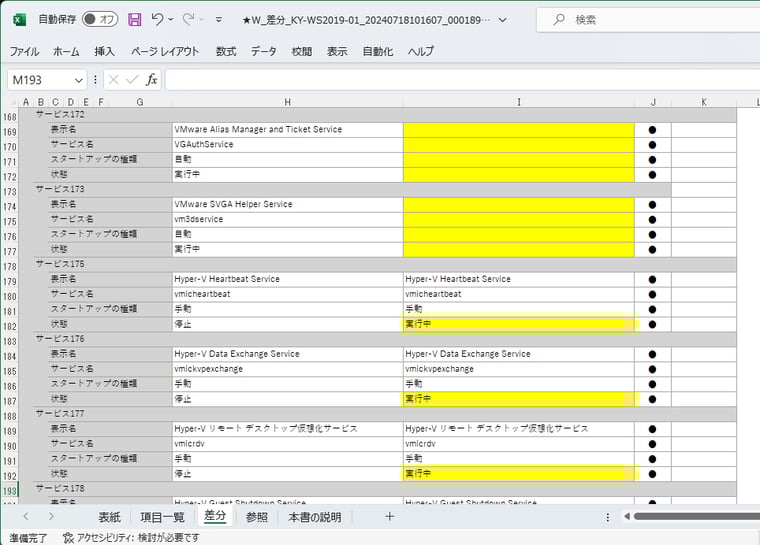Click the three-dot handle beside the Name Box

(95, 80)
